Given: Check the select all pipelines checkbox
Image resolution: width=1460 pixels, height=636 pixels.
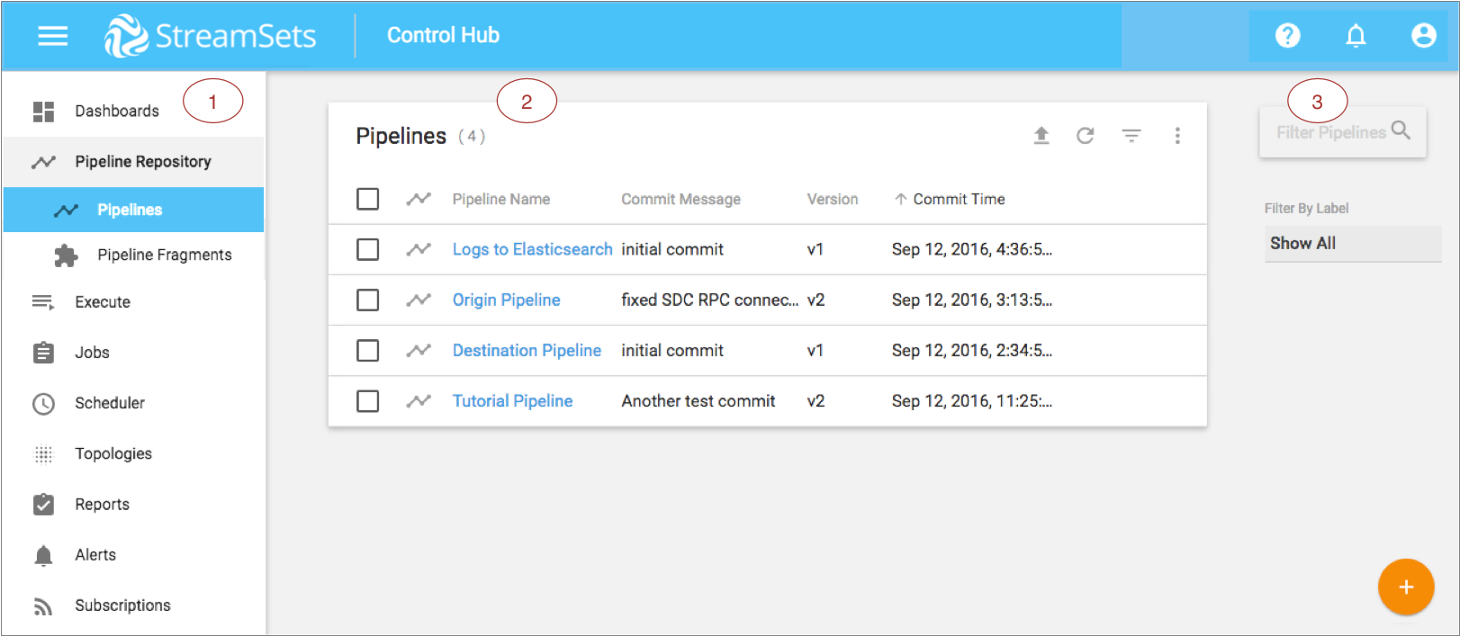Looking at the screenshot, I should (368, 199).
